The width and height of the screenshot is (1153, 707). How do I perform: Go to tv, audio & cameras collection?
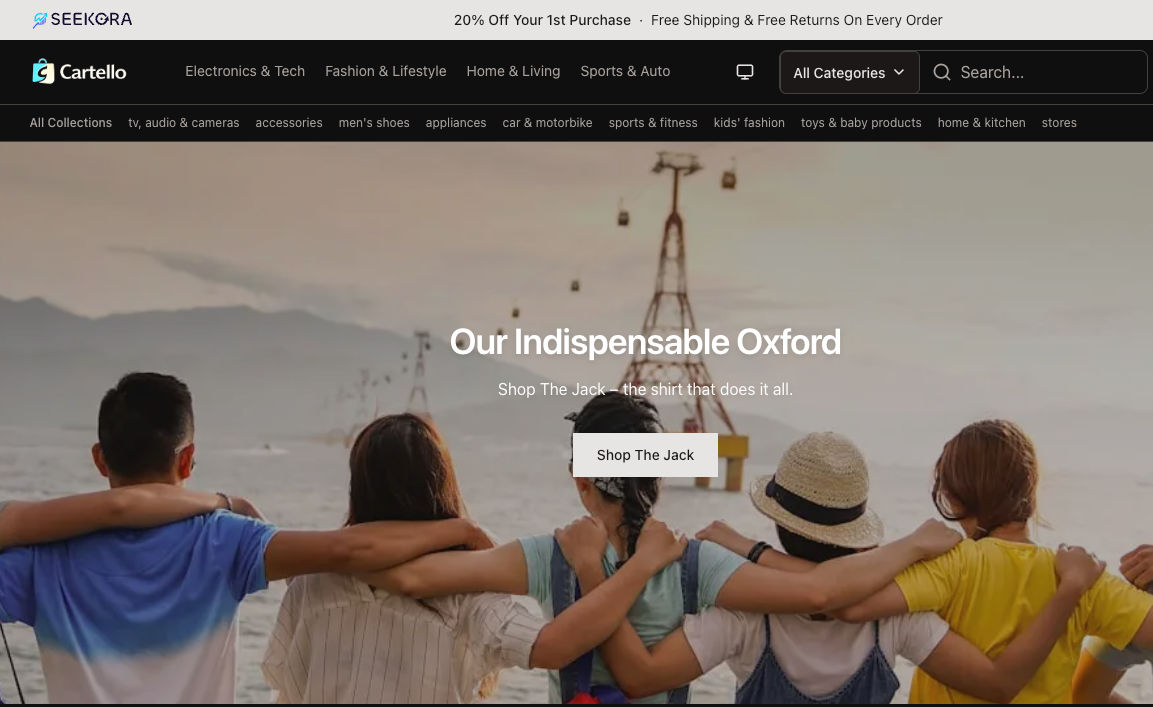click(184, 123)
